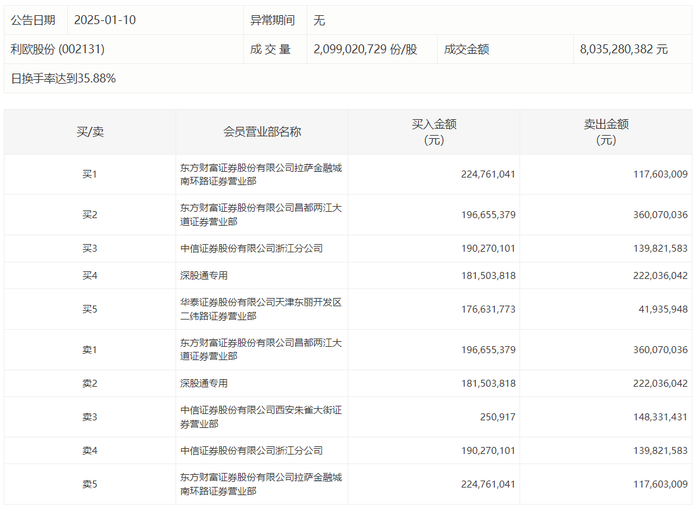
Task: Select buy amount 190,270,101 in 卖4 row
Action: point(488,451)
